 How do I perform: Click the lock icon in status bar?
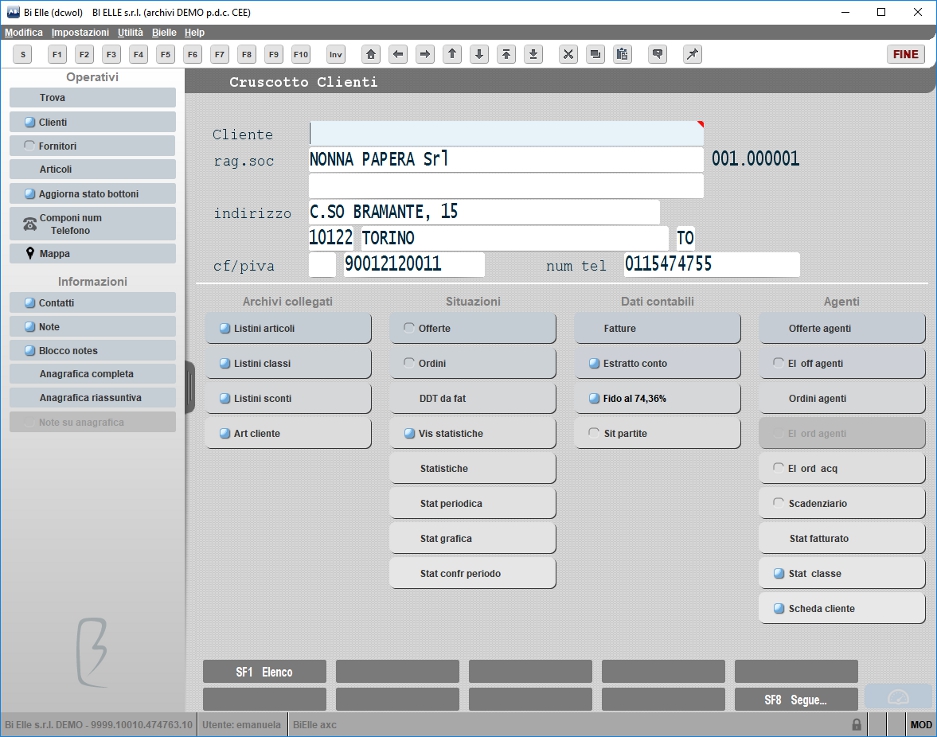click(x=856, y=724)
